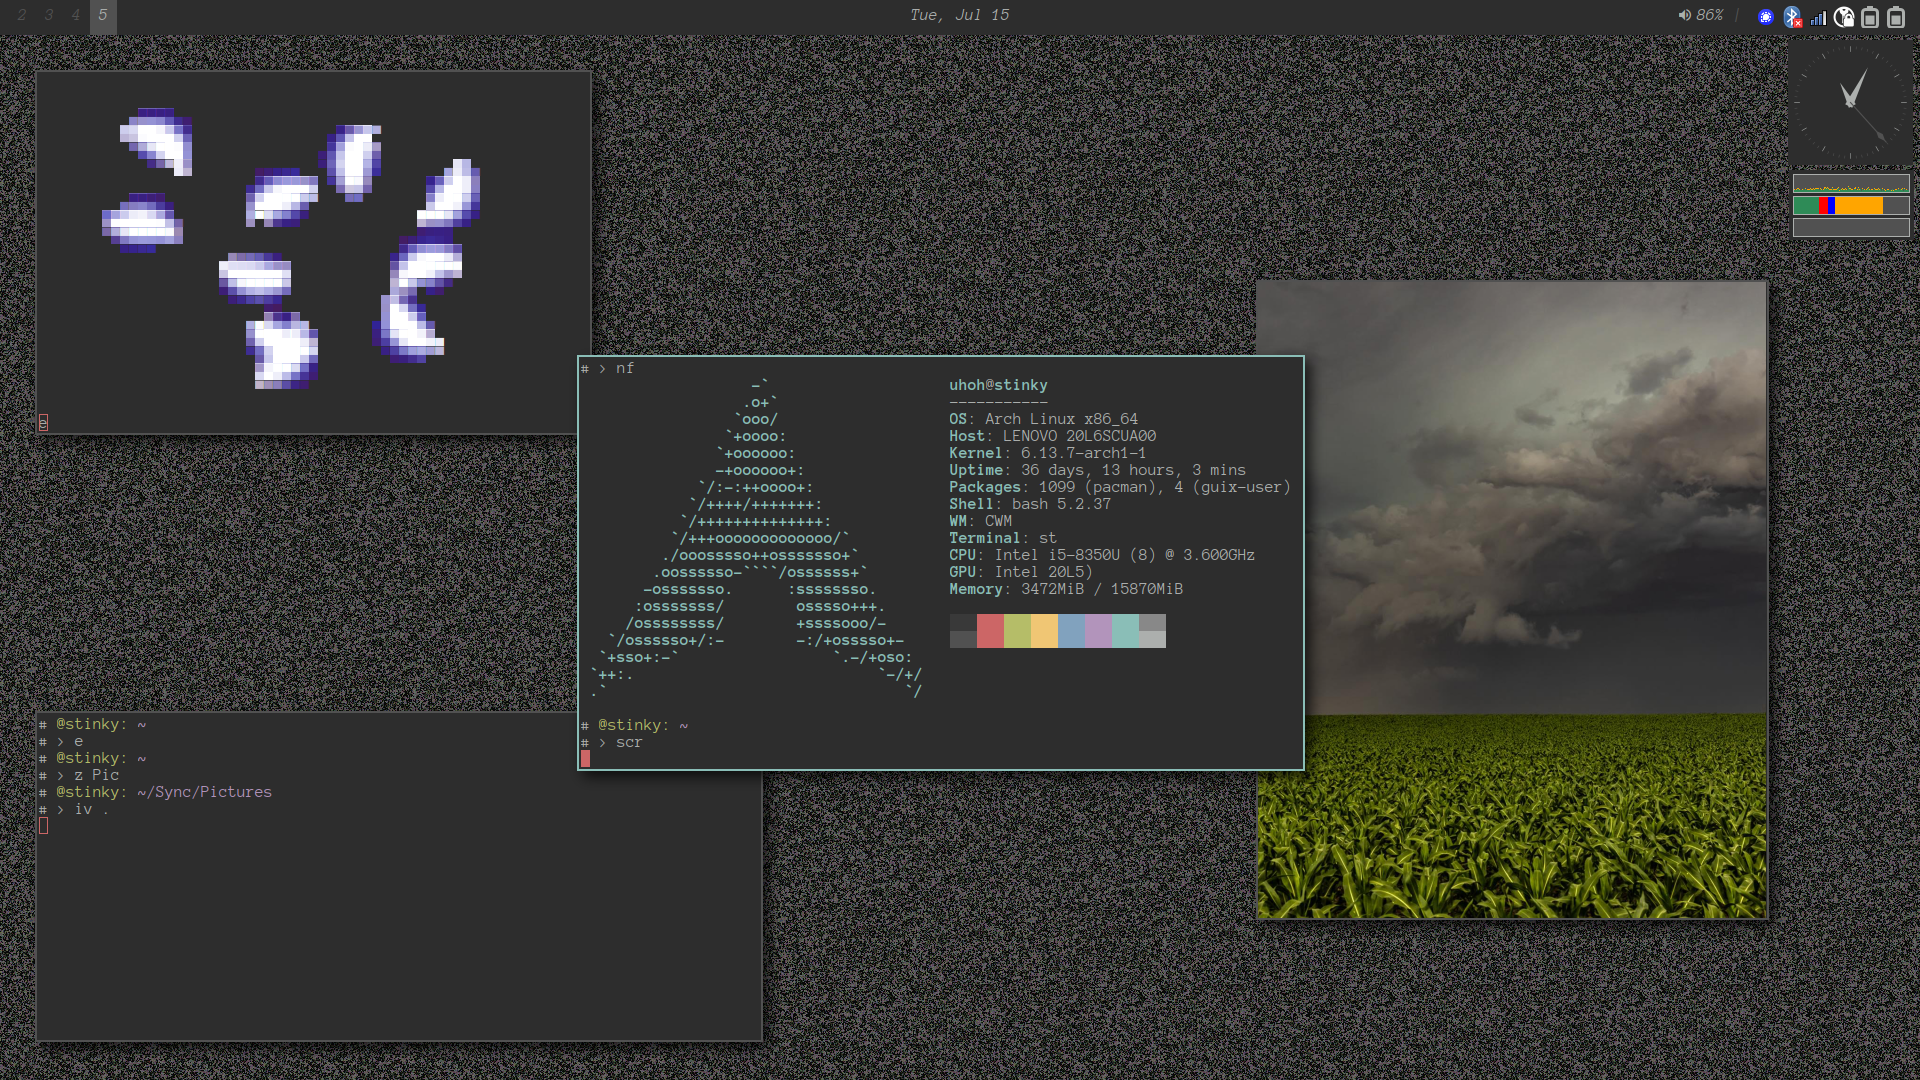Click the blue color swatch in neofetch palette
Viewport: 1920px width, 1080px height.
[1071, 631]
